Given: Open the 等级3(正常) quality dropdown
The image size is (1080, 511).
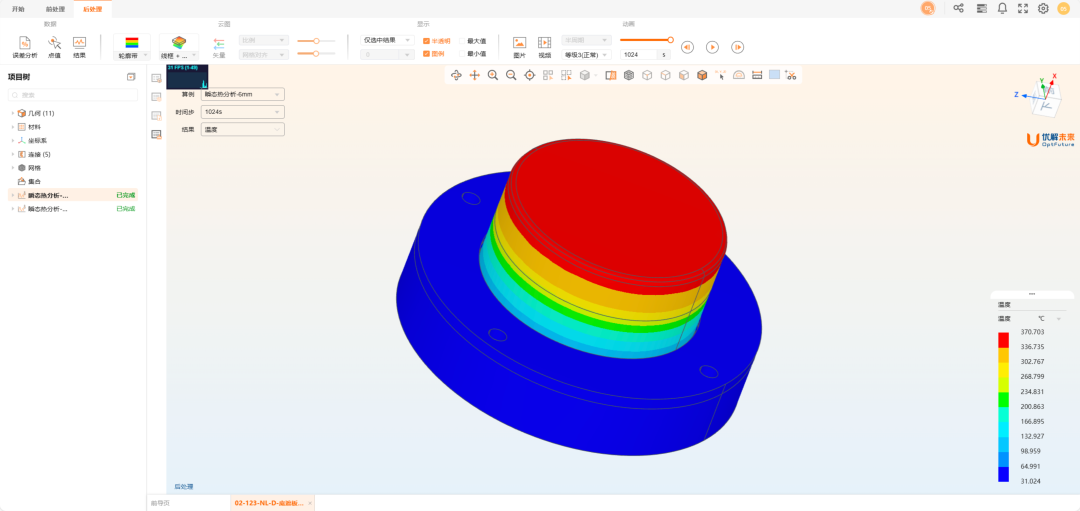Looking at the screenshot, I should 586,54.
